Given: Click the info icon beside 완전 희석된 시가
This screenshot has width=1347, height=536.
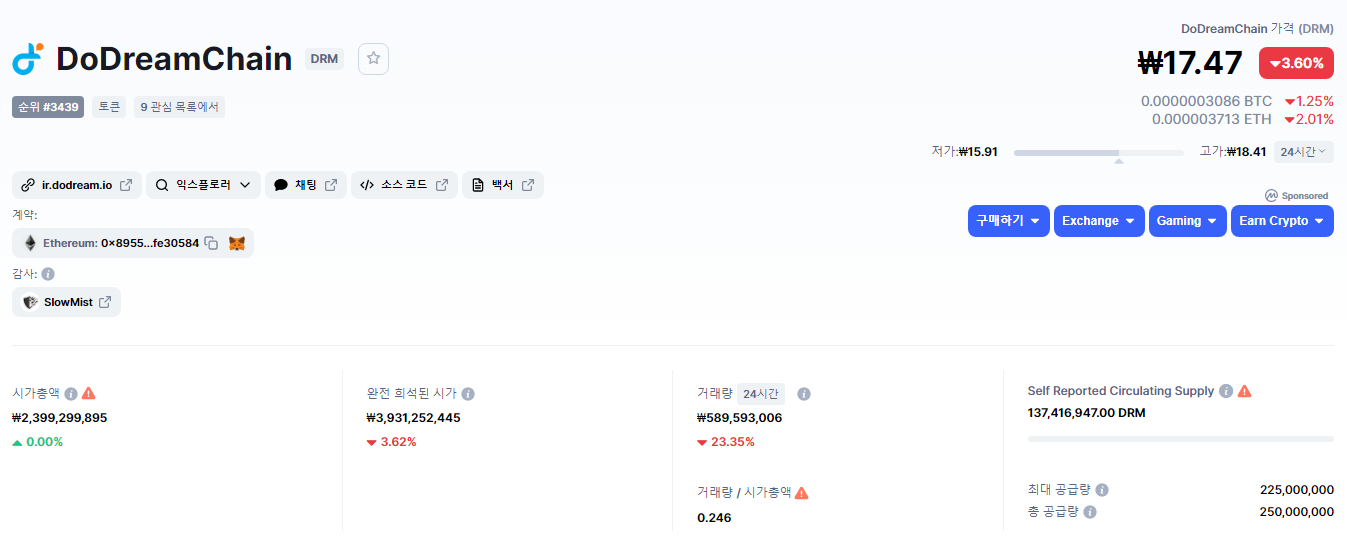Looking at the screenshot, I should 468,394.
